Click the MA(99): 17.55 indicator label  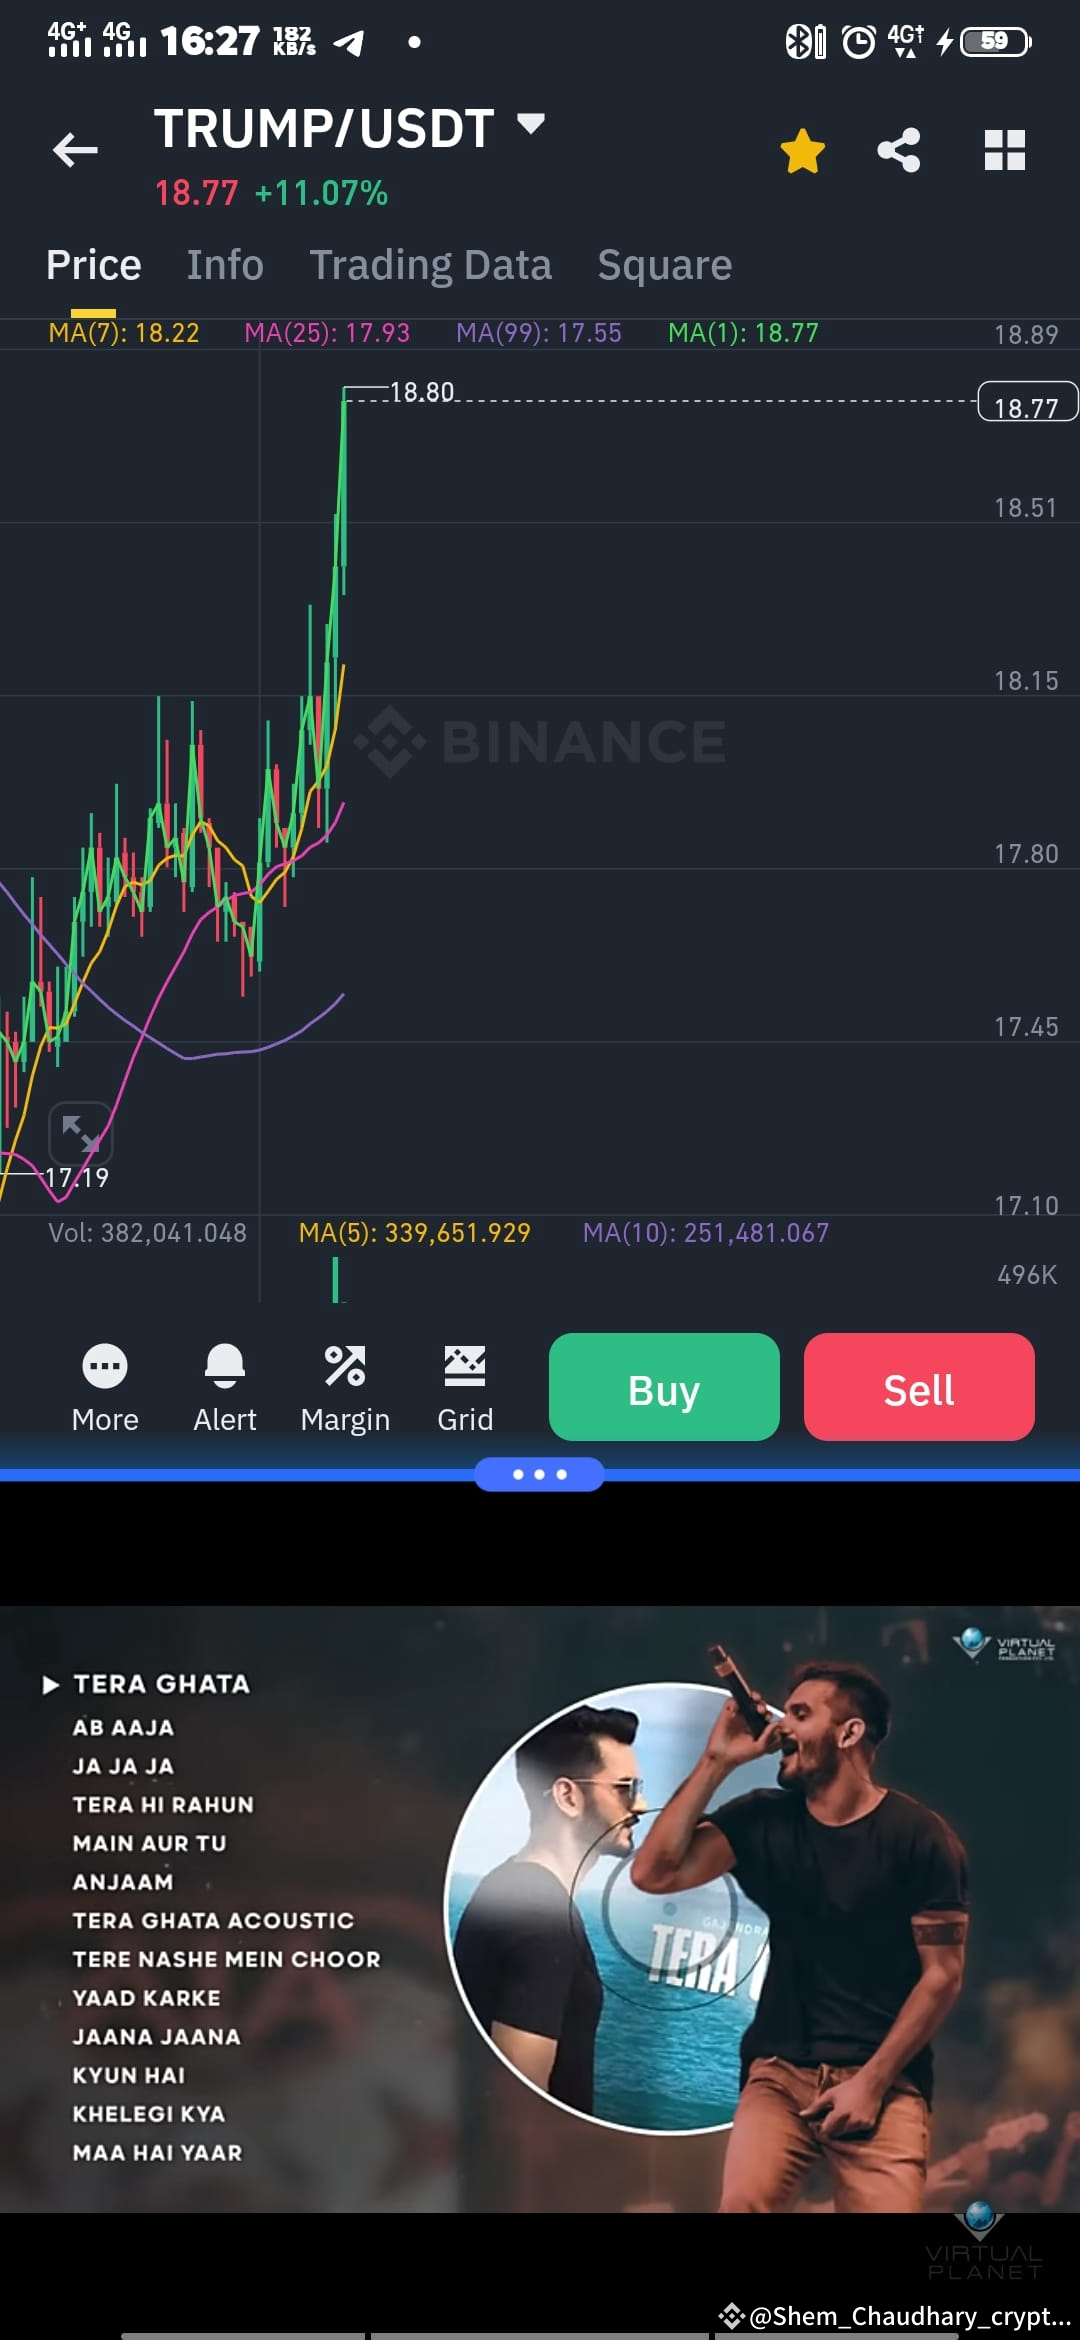point(539,333)
